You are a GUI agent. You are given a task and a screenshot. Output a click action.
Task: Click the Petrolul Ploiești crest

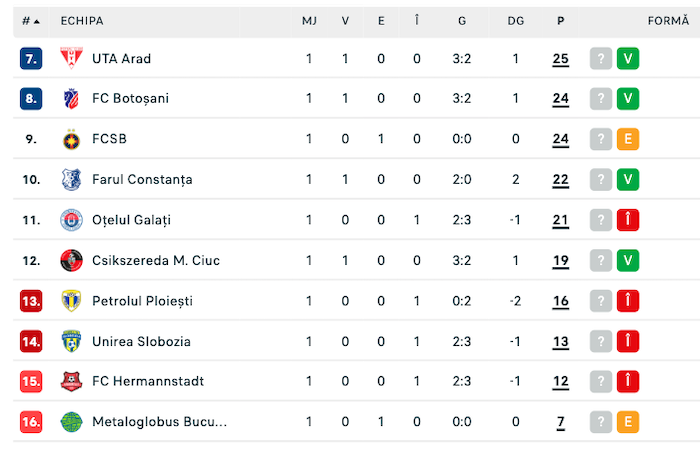[x=71, y=301]
